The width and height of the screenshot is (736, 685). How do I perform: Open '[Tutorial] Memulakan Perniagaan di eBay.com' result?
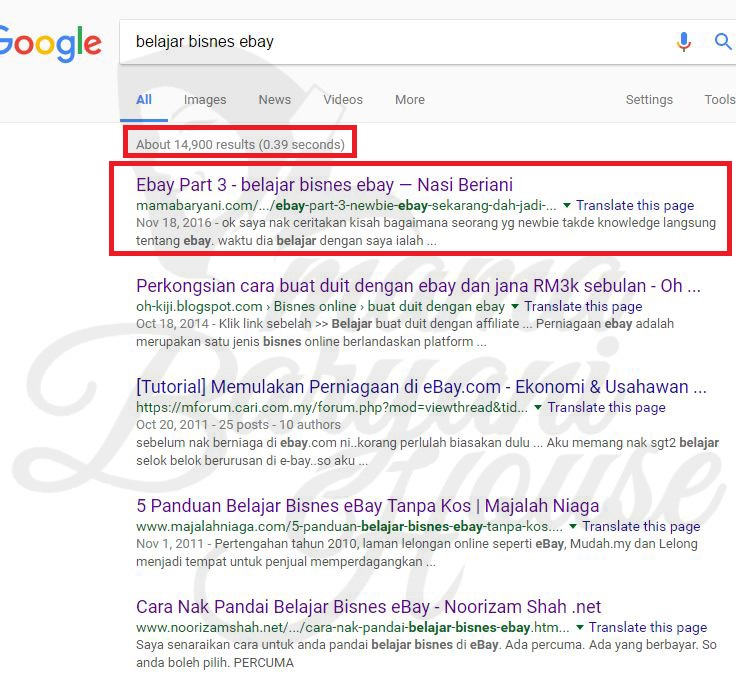pos(421,387)
